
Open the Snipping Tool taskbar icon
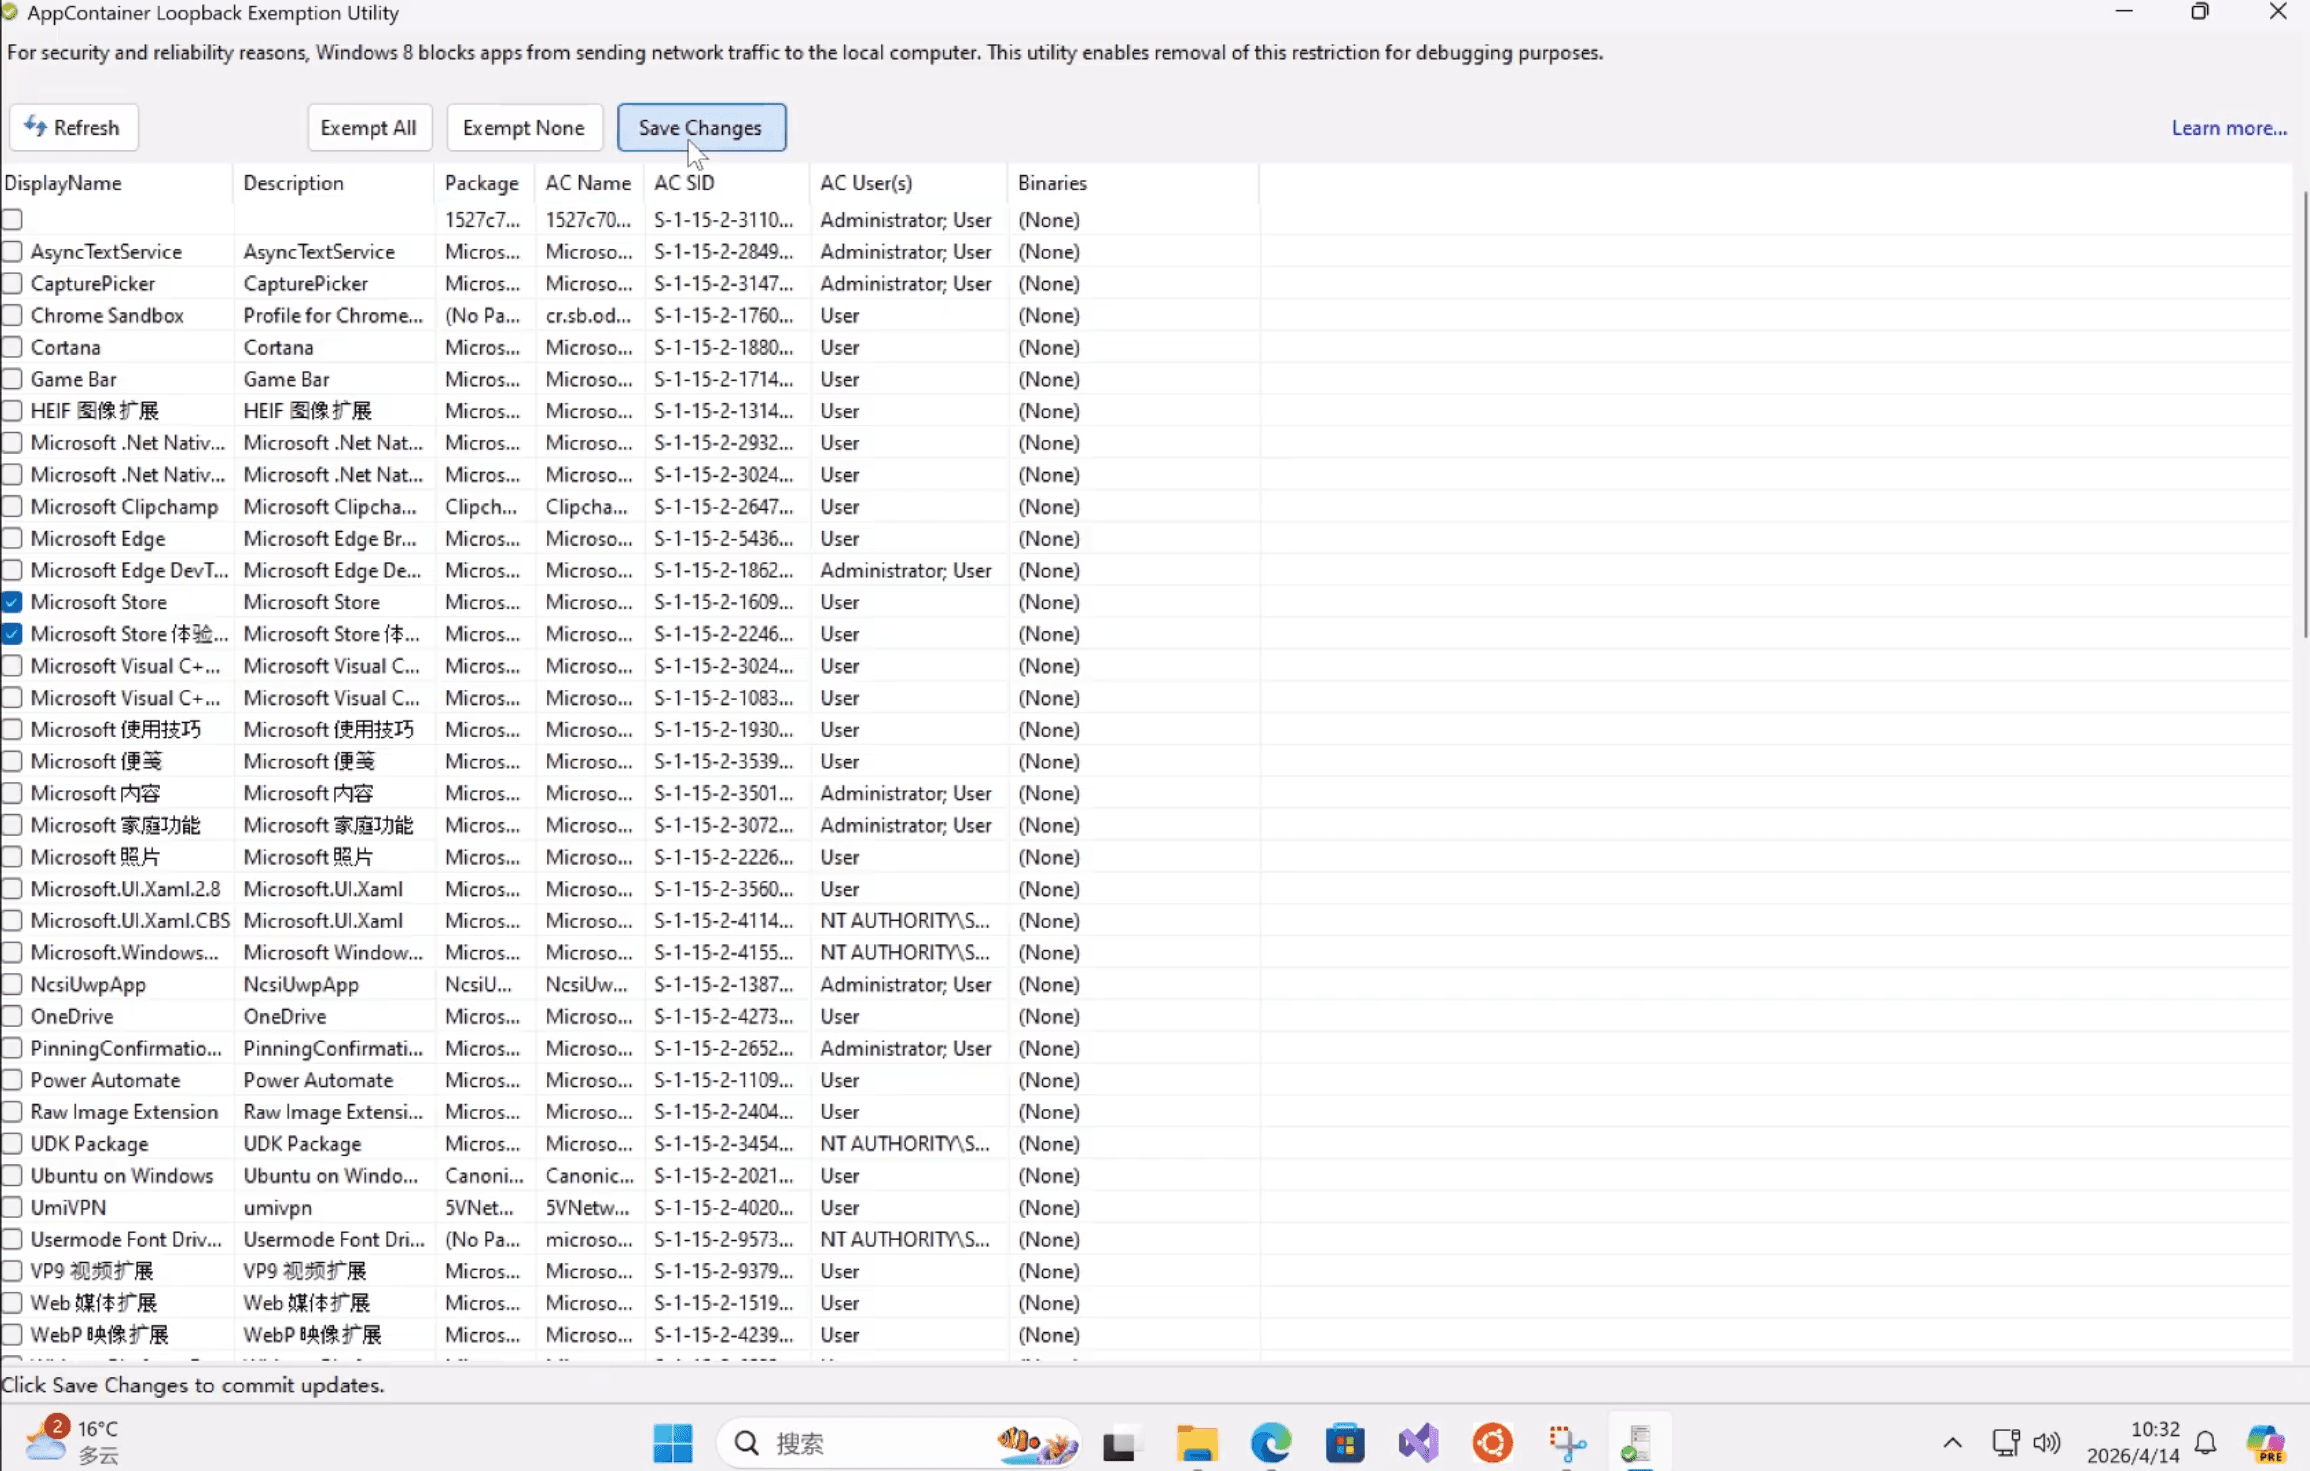coord(1566,1443)
